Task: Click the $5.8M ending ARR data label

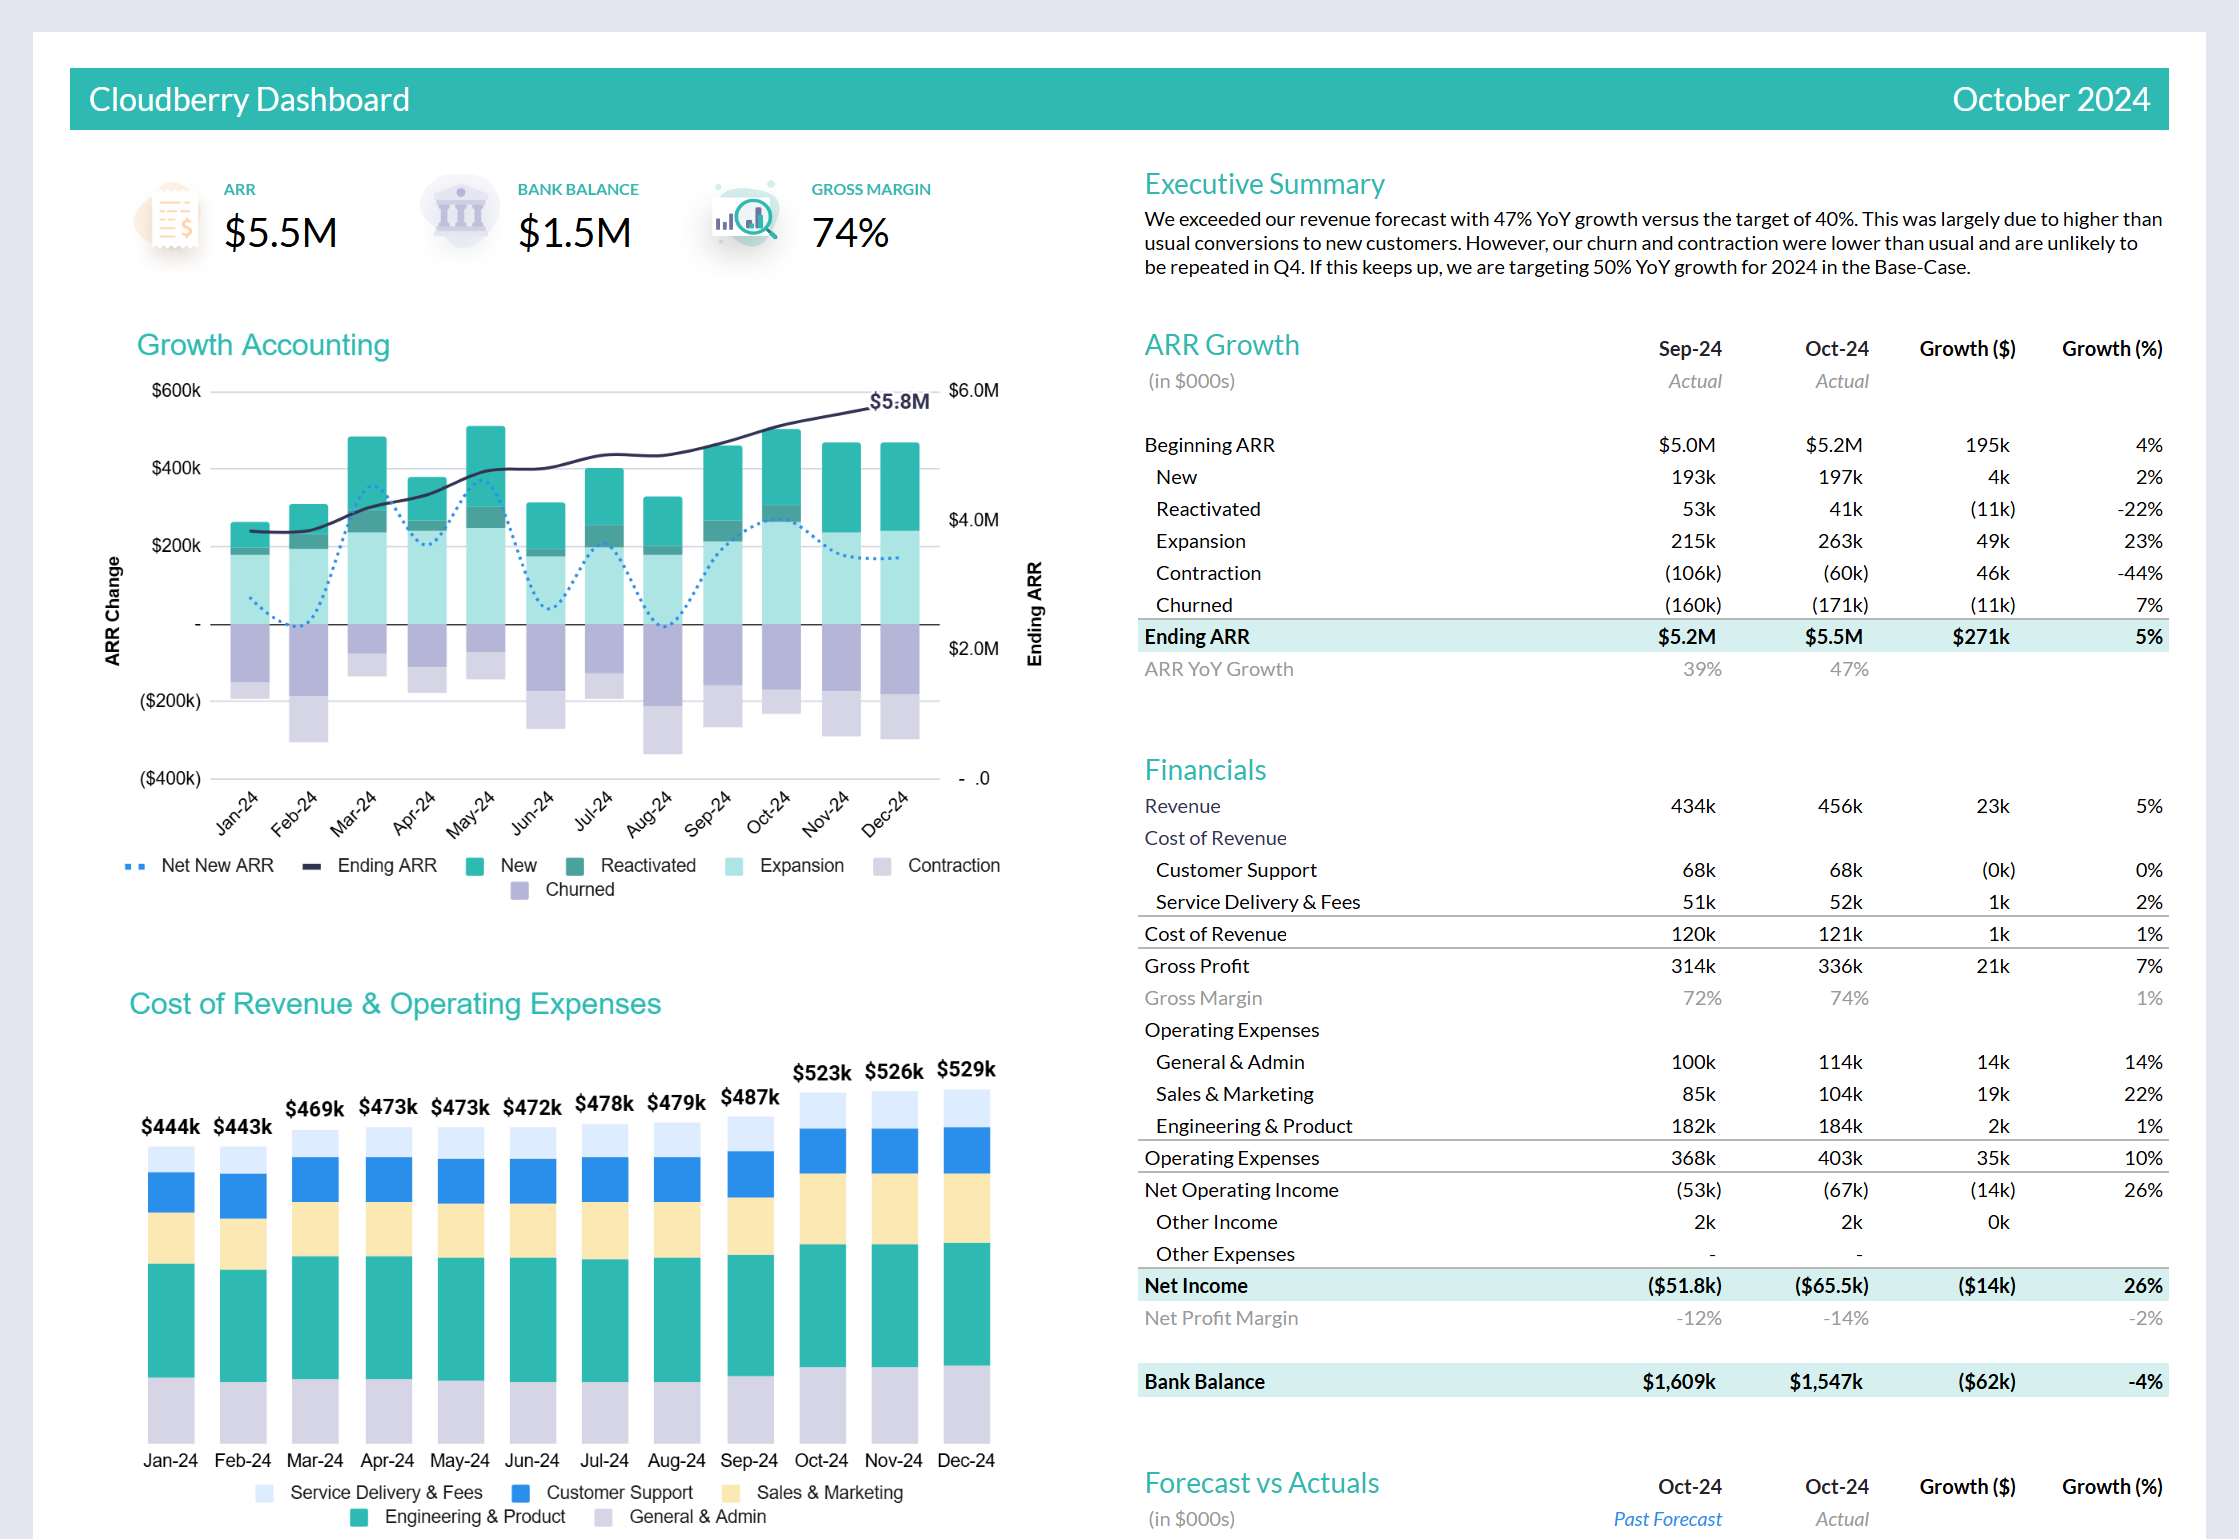Action: (897, 402)
